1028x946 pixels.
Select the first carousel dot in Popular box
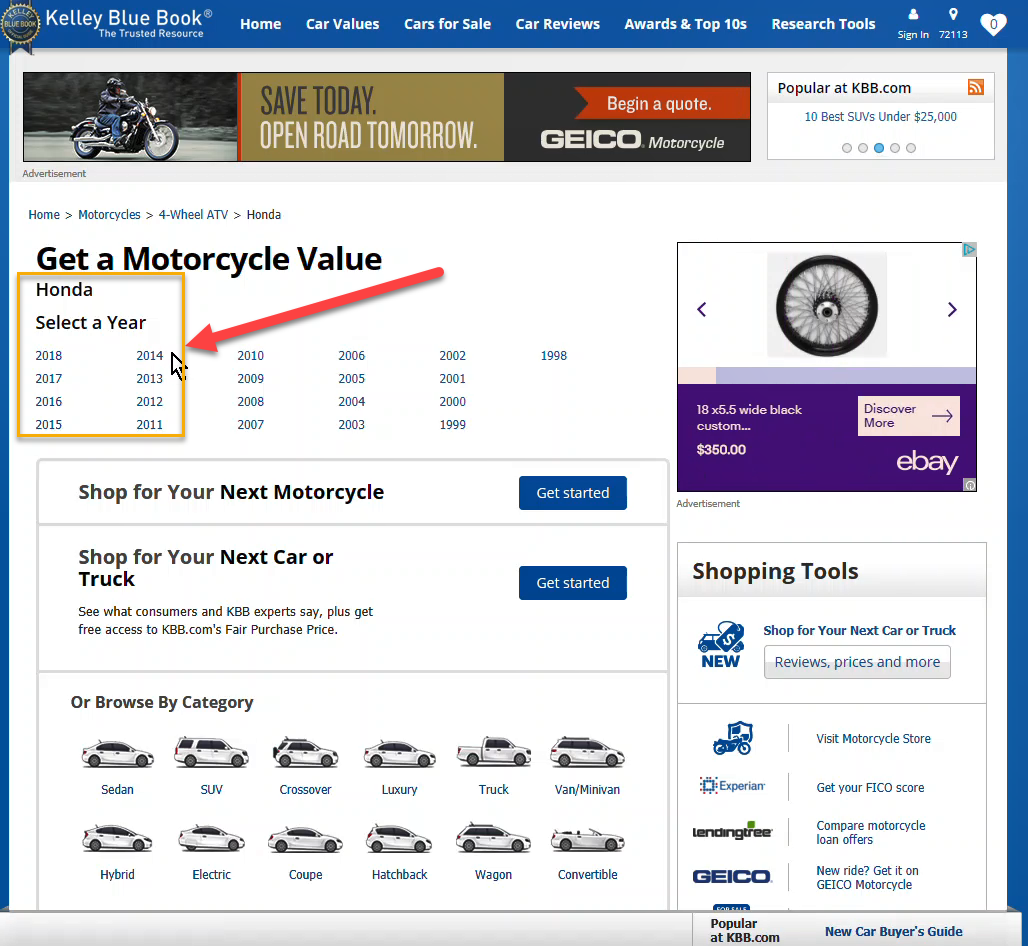tap(847, 148)
